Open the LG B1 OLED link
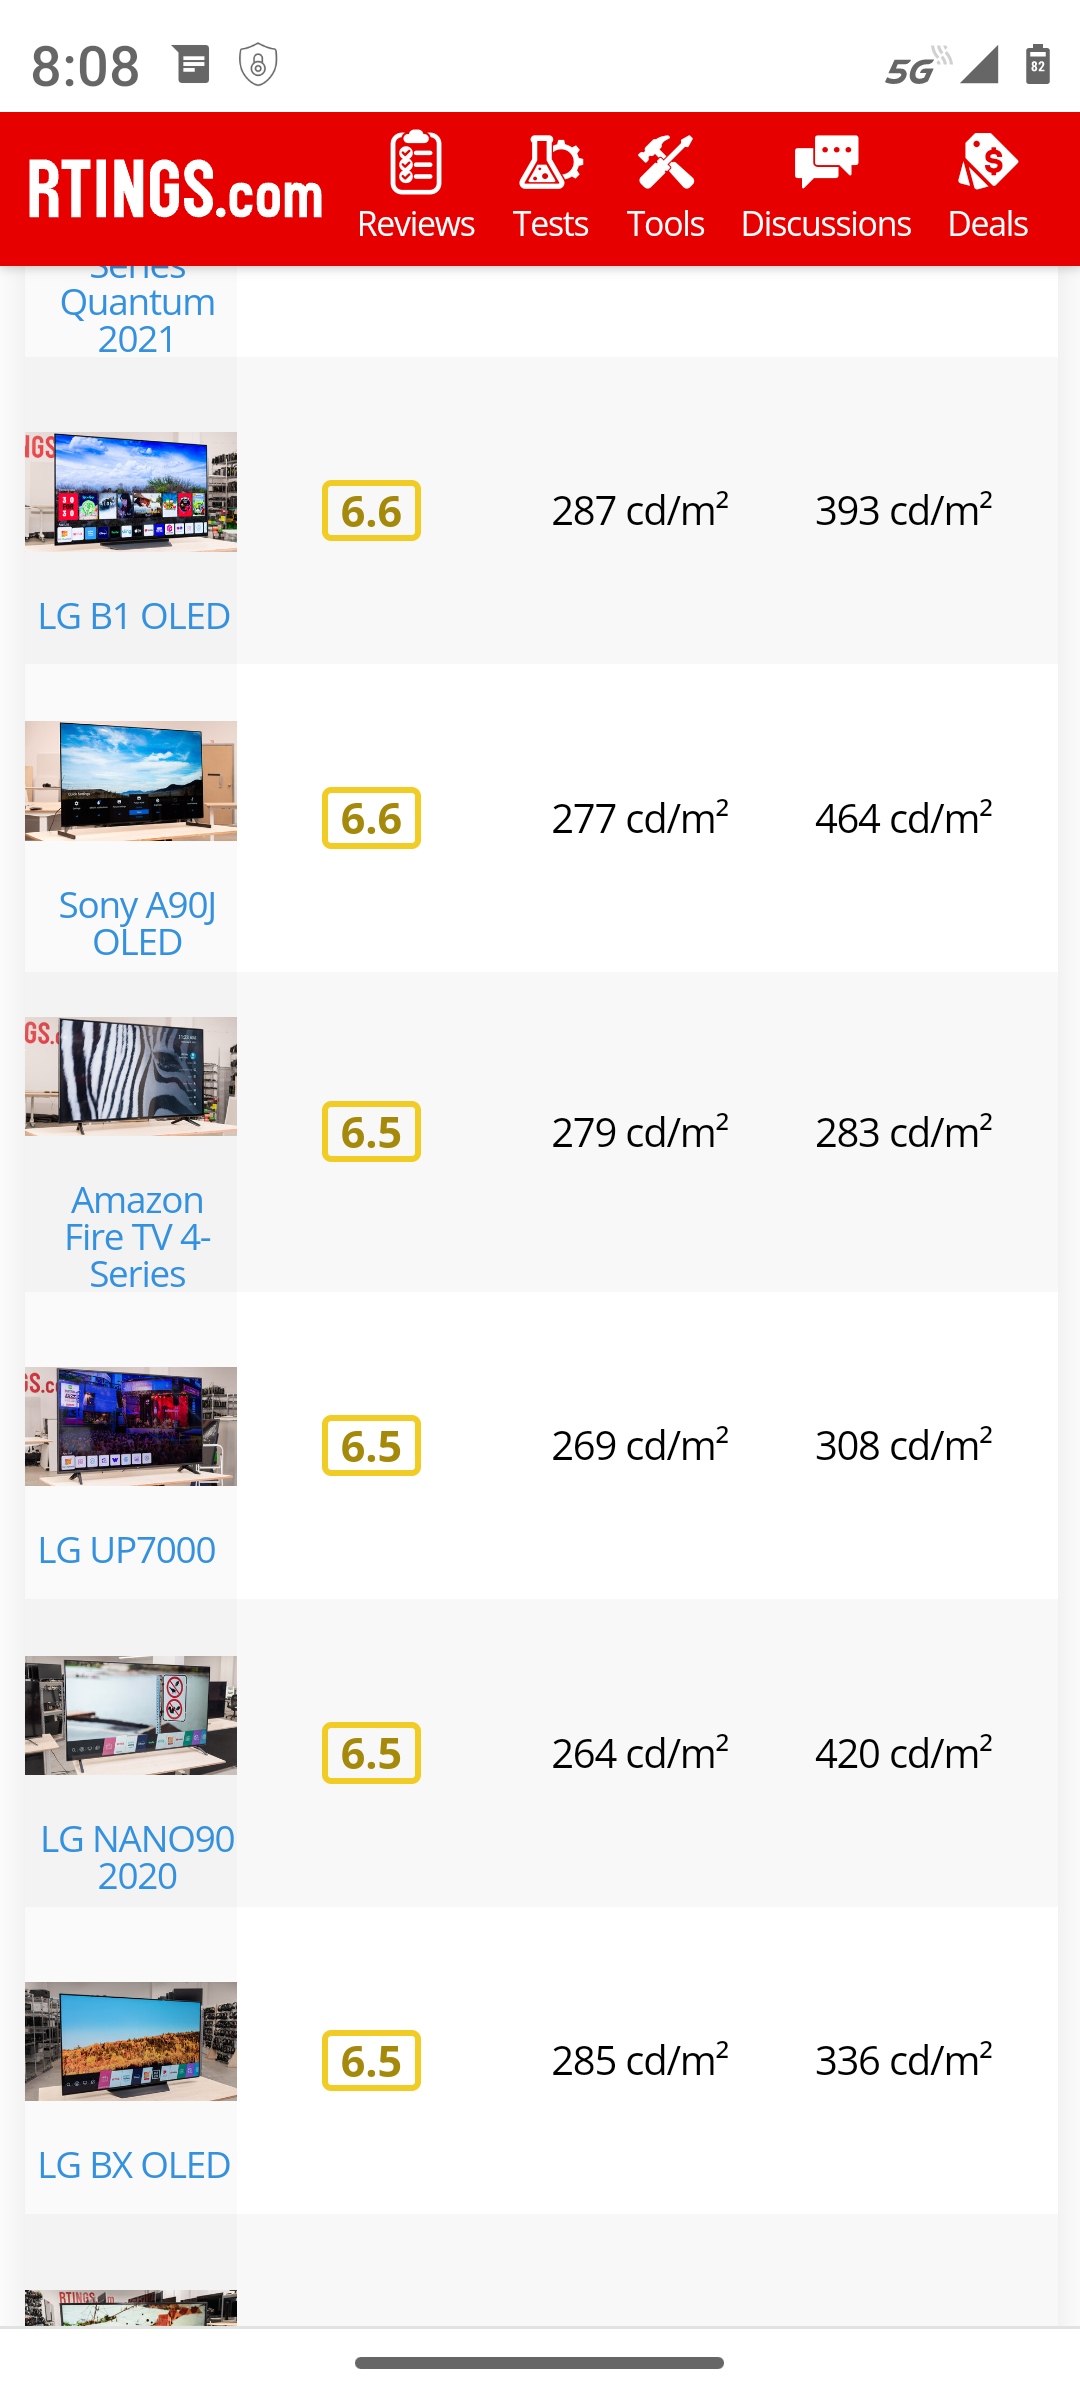Screen dimensions: 1080x2400 [x=134, y=616]
